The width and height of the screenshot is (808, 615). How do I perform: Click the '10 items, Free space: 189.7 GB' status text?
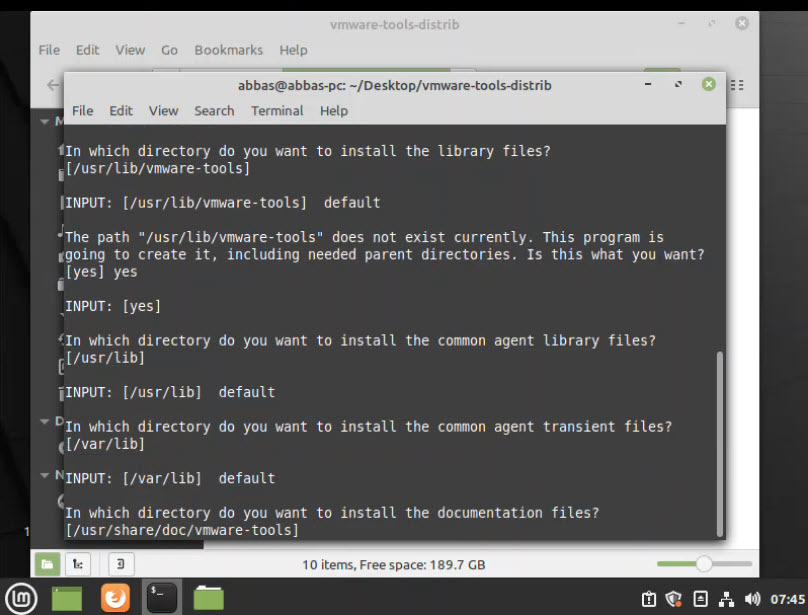394,564
